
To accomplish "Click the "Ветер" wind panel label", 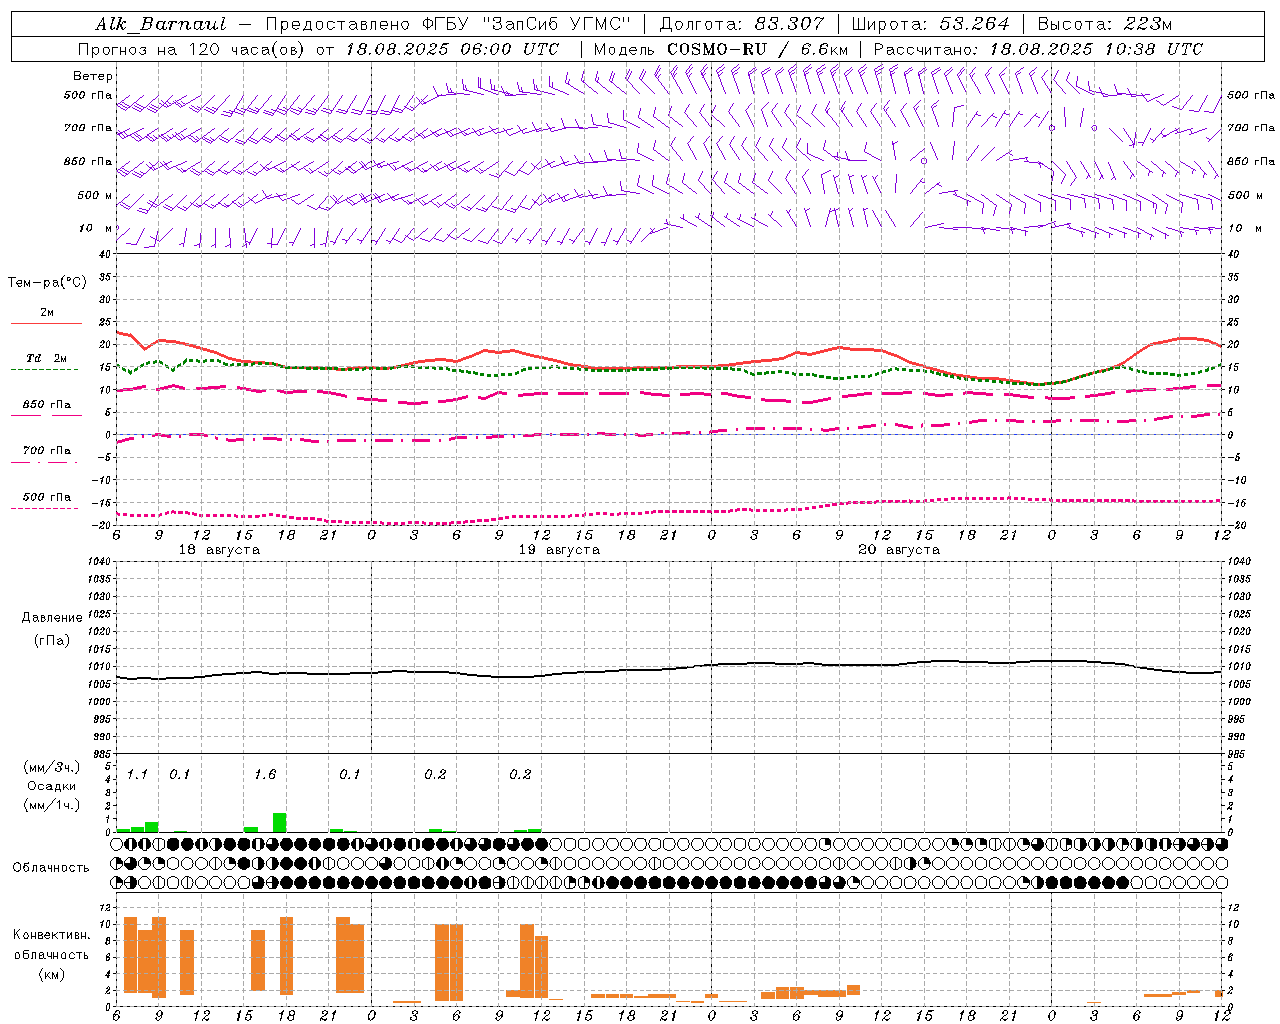I will coord(93,76).
